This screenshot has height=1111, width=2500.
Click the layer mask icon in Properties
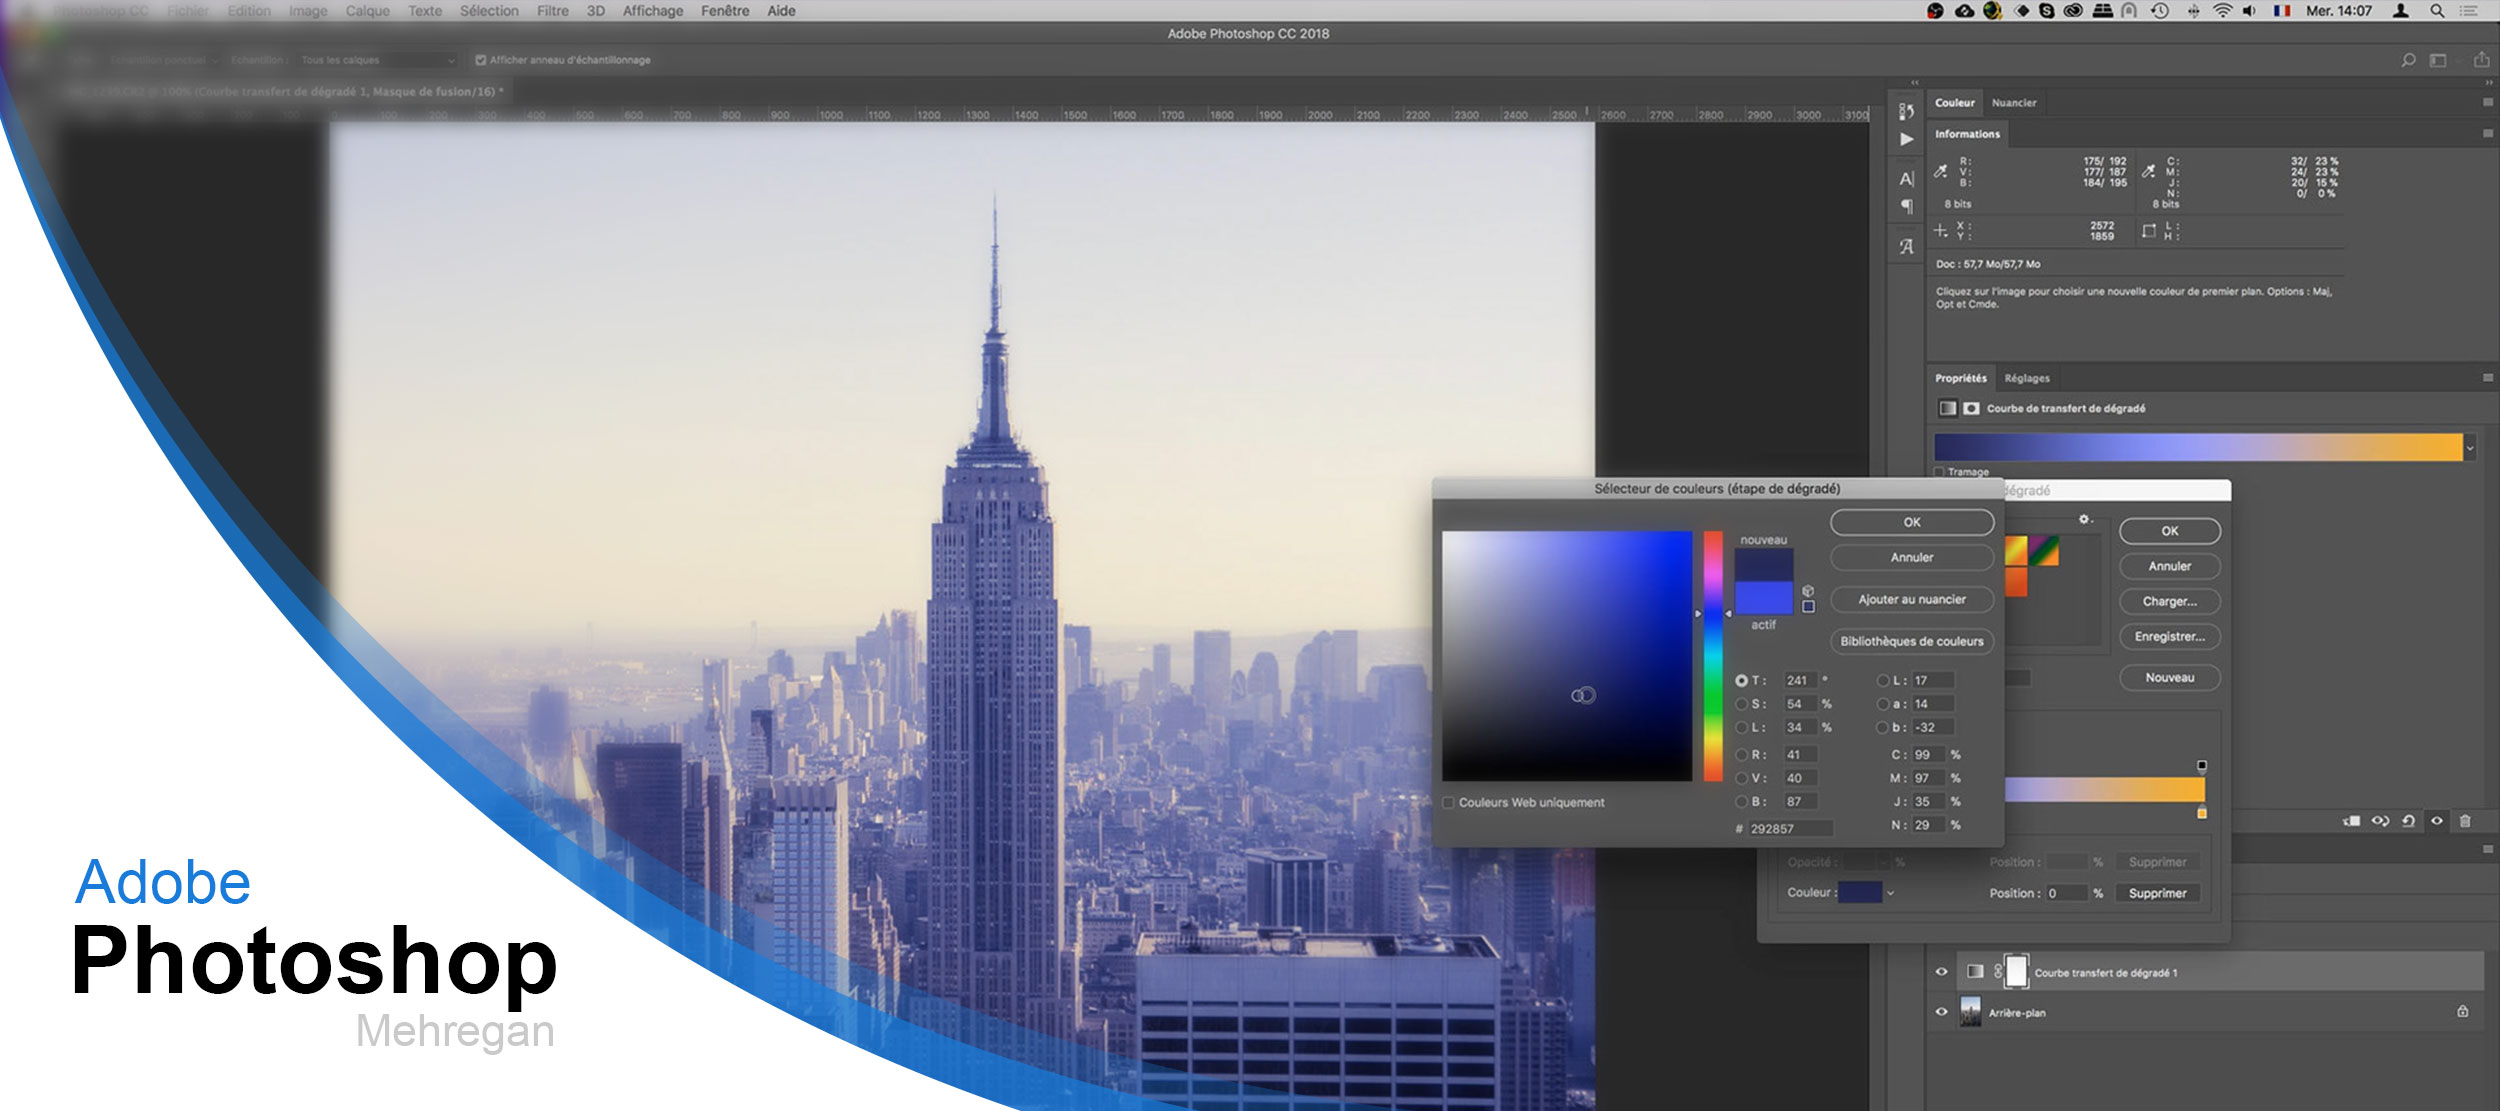[1971, 408]
